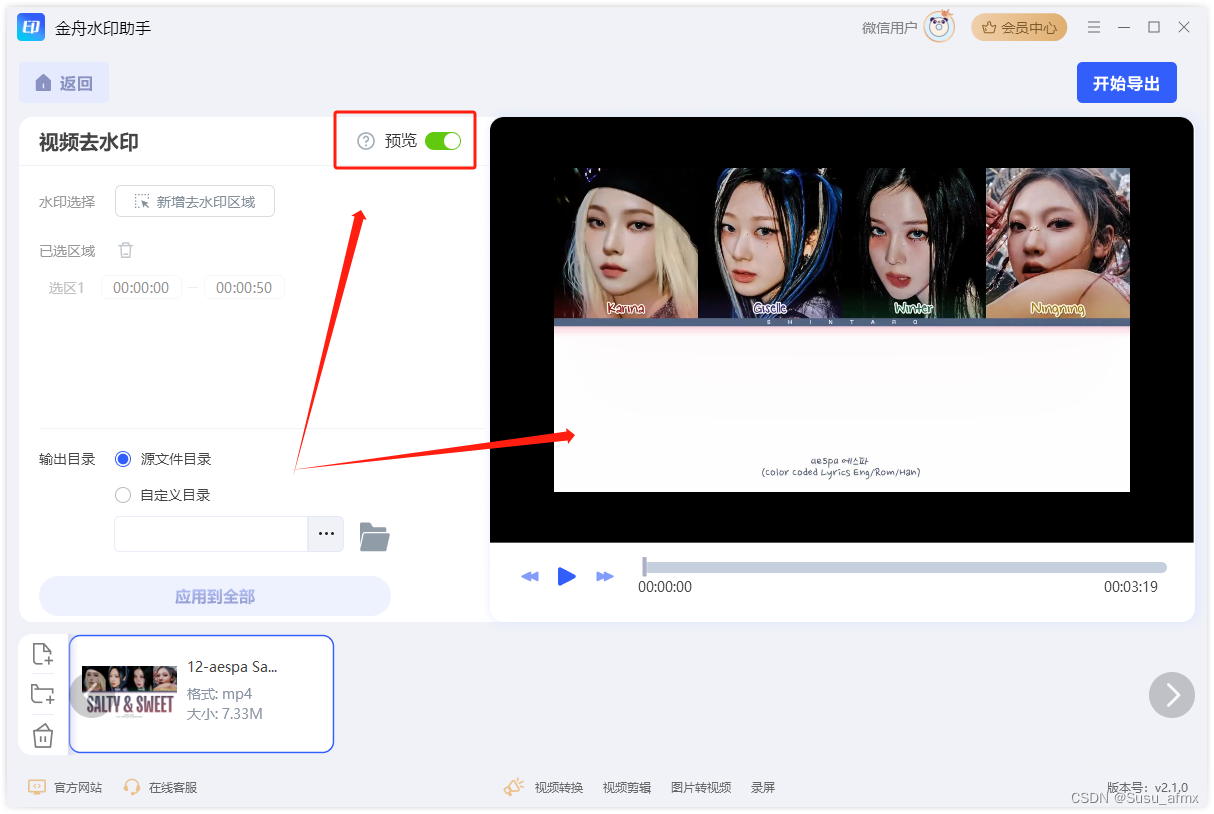Open 在线客服 online support link
1214x814 pixels.
160,787
